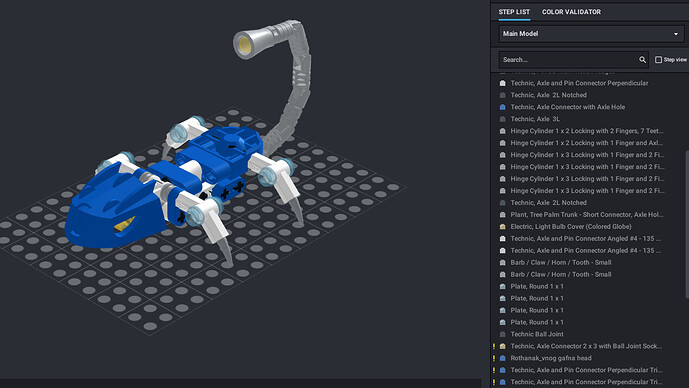Enable the Step view checkbox

click(x=658, y=60)
